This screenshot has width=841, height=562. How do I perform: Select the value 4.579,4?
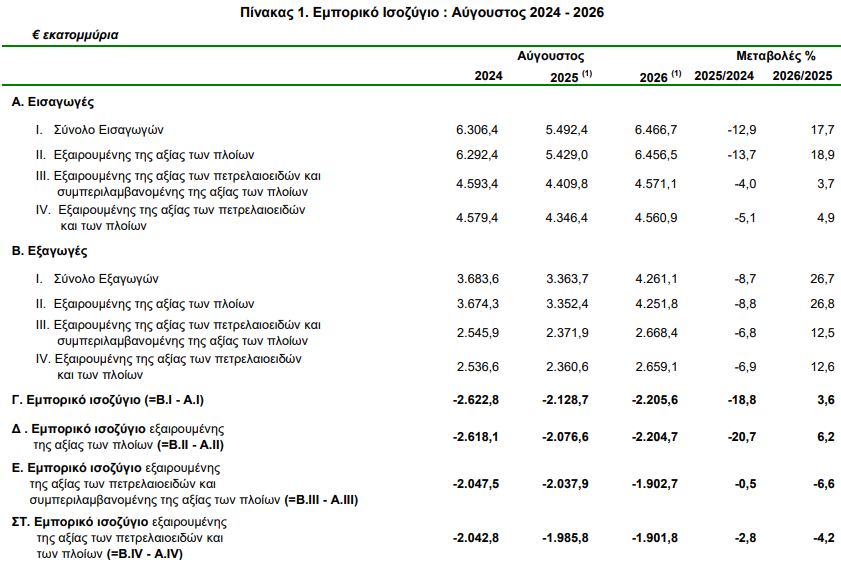point(477,218)
